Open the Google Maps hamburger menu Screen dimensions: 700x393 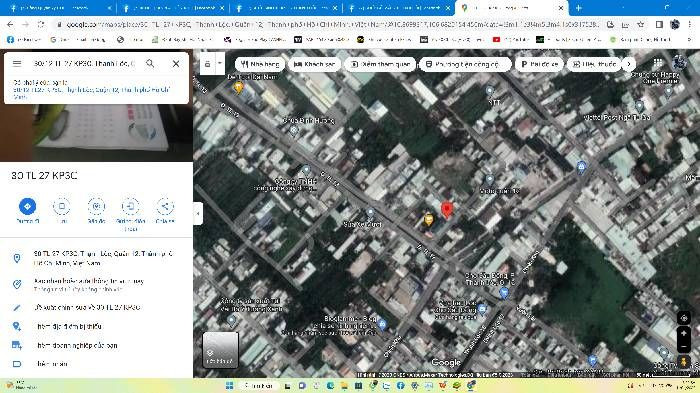[17, 63]
